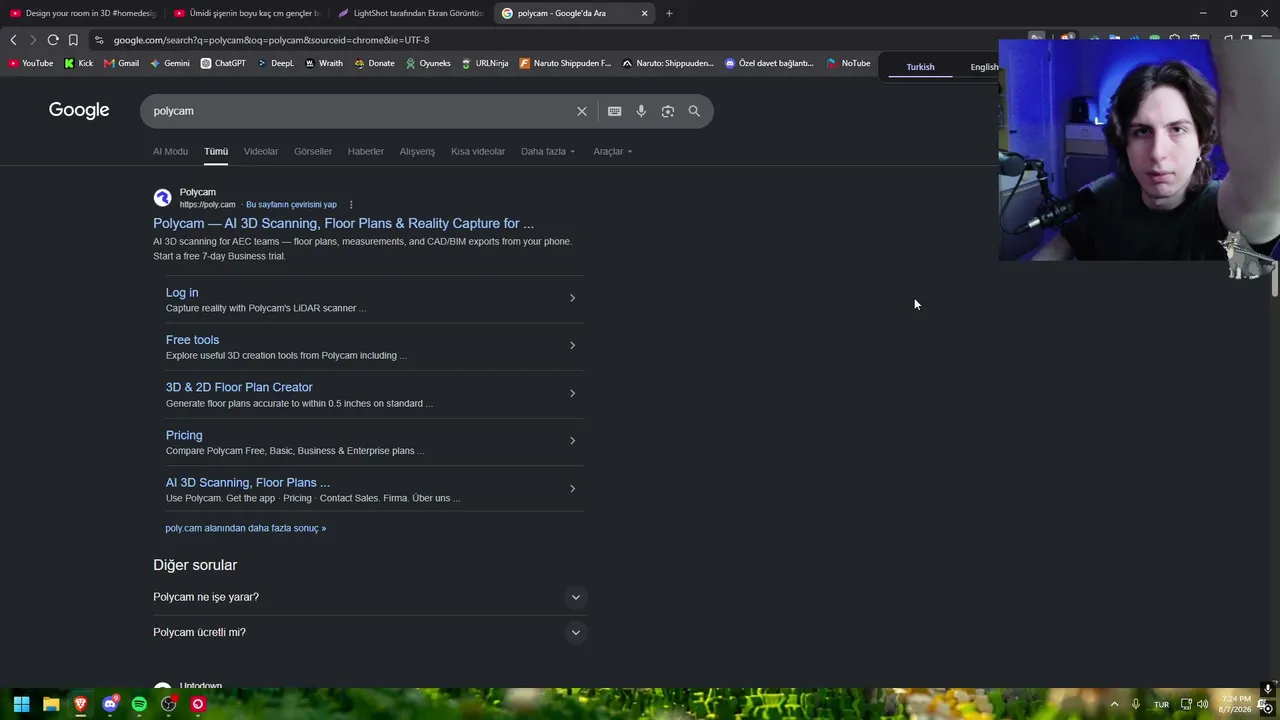Clear the search box with the X icon
Viewport: 1280px width, 720px height.
coord(581,111)
